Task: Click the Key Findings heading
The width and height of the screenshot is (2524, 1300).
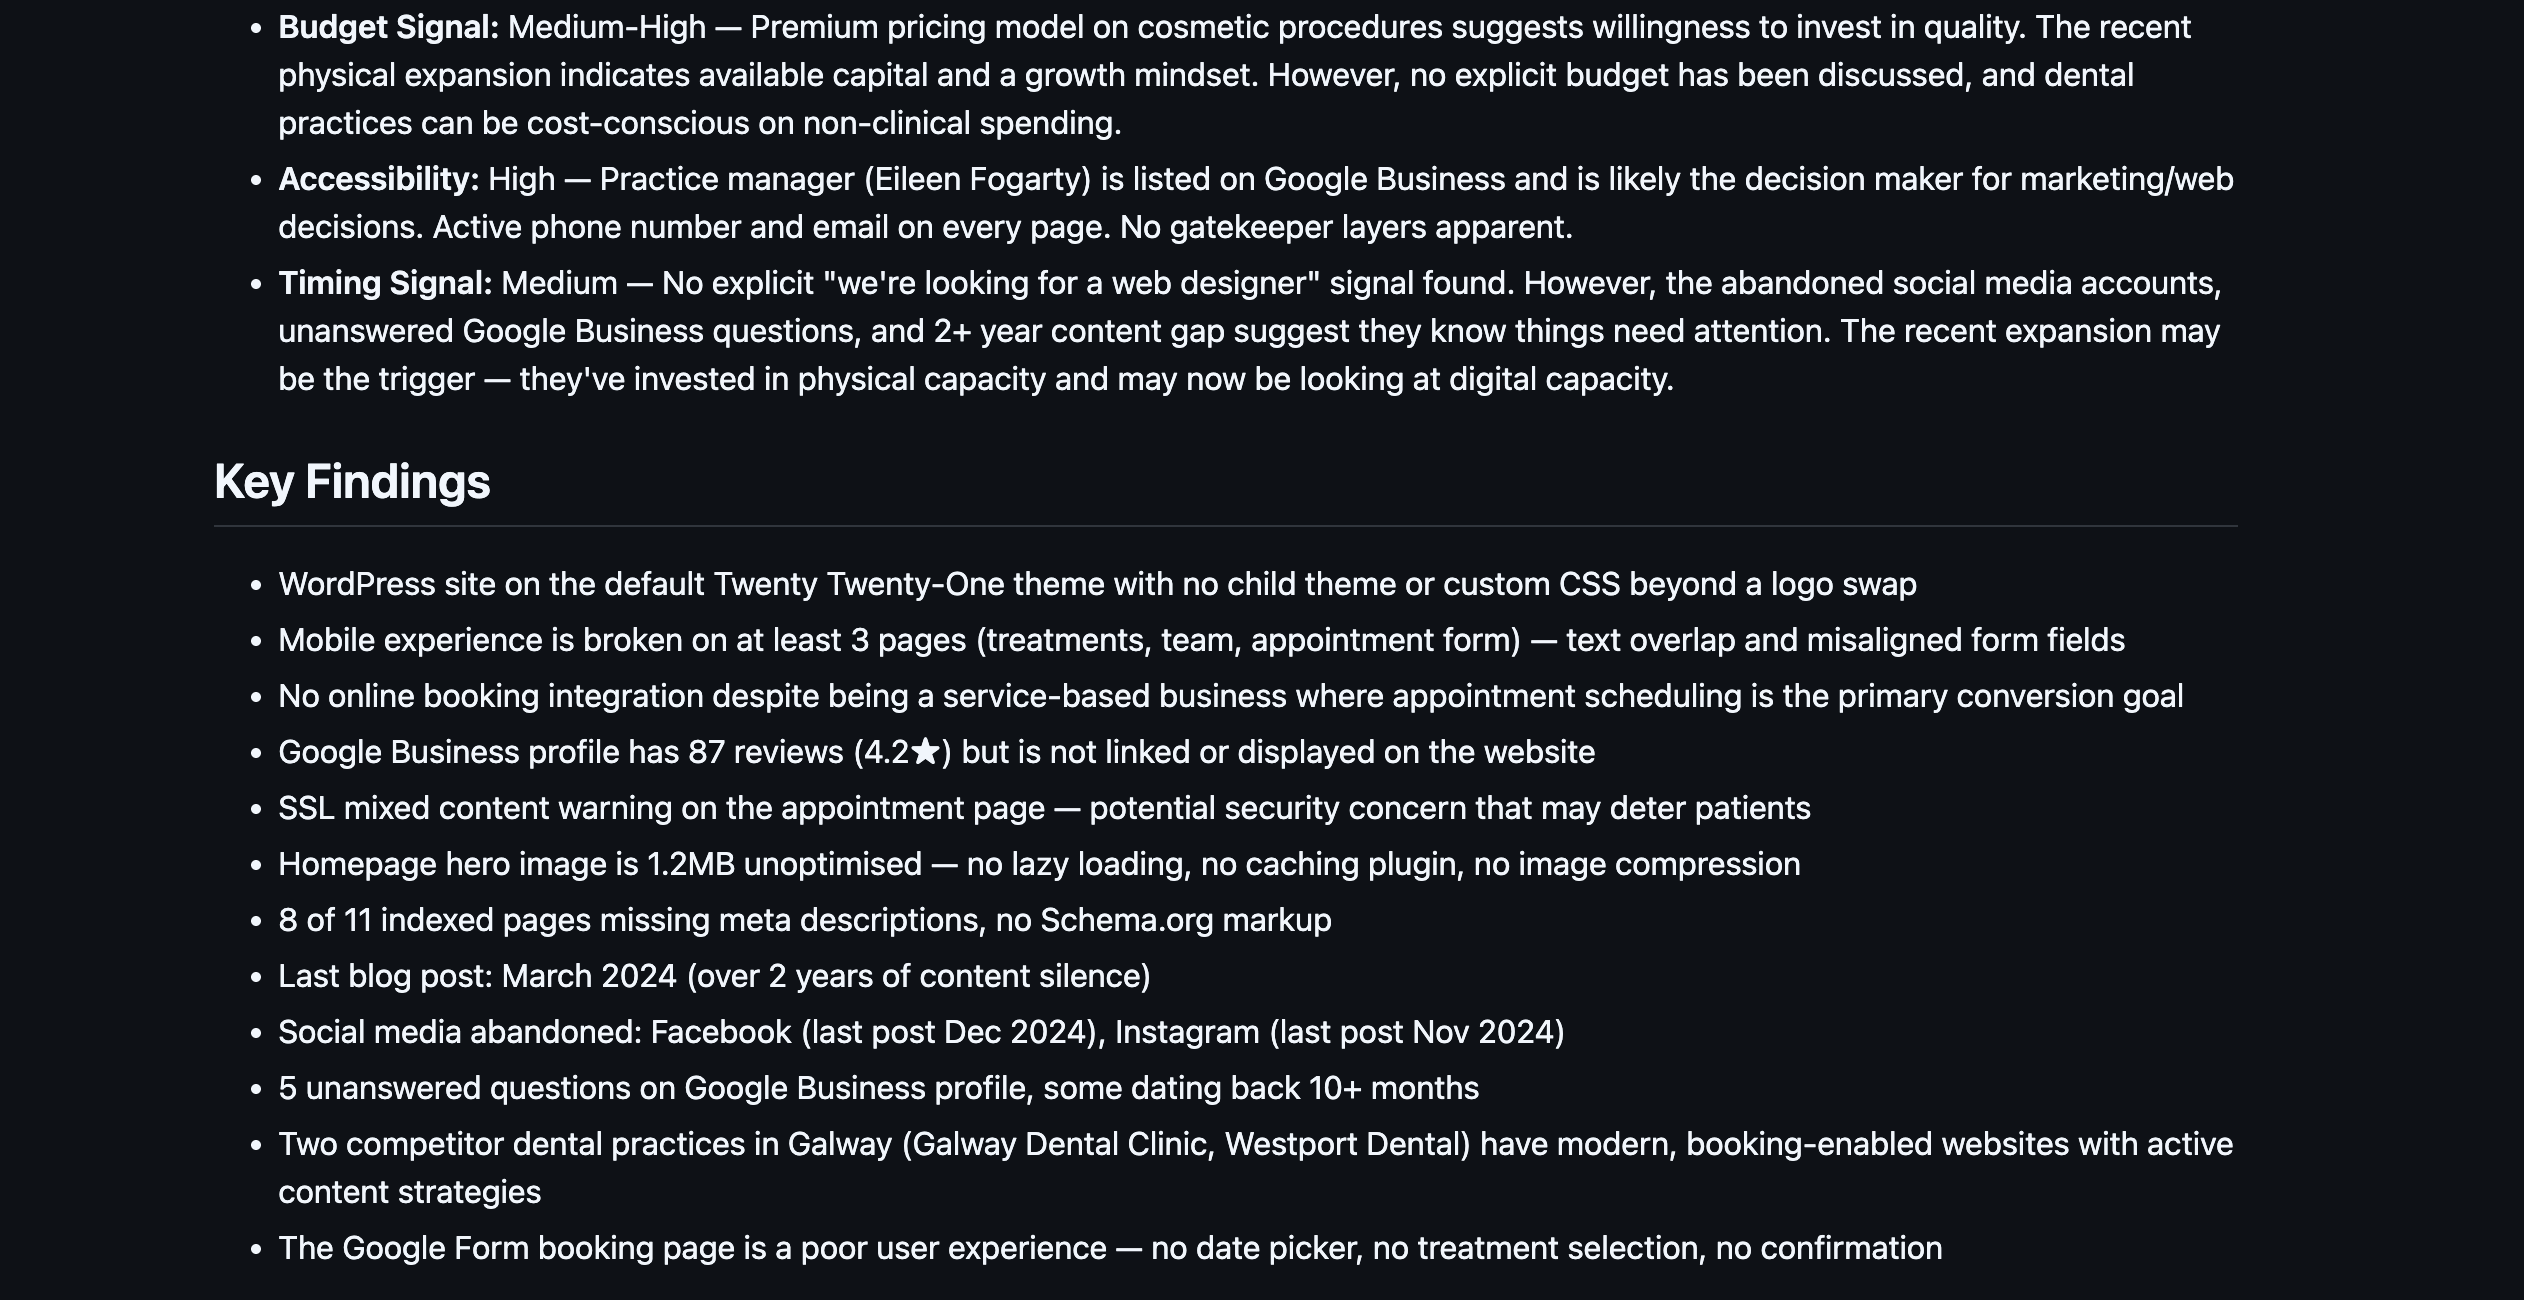Action: tap(352, 481)
